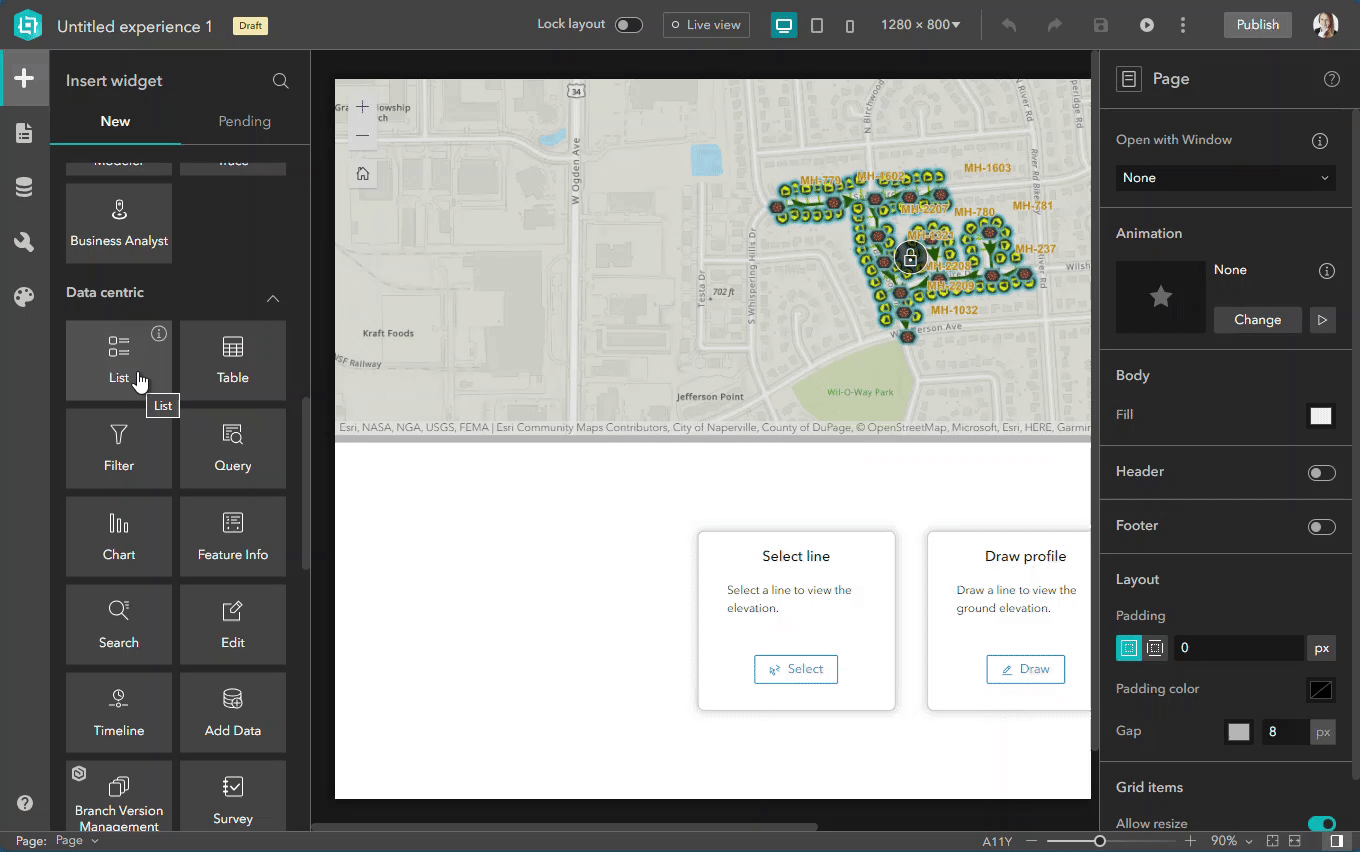This screenshot has height=852, width=1360.
Task: Toggle the right side panel visibility
Action: pyautogui.click(x=1337, y=841)
